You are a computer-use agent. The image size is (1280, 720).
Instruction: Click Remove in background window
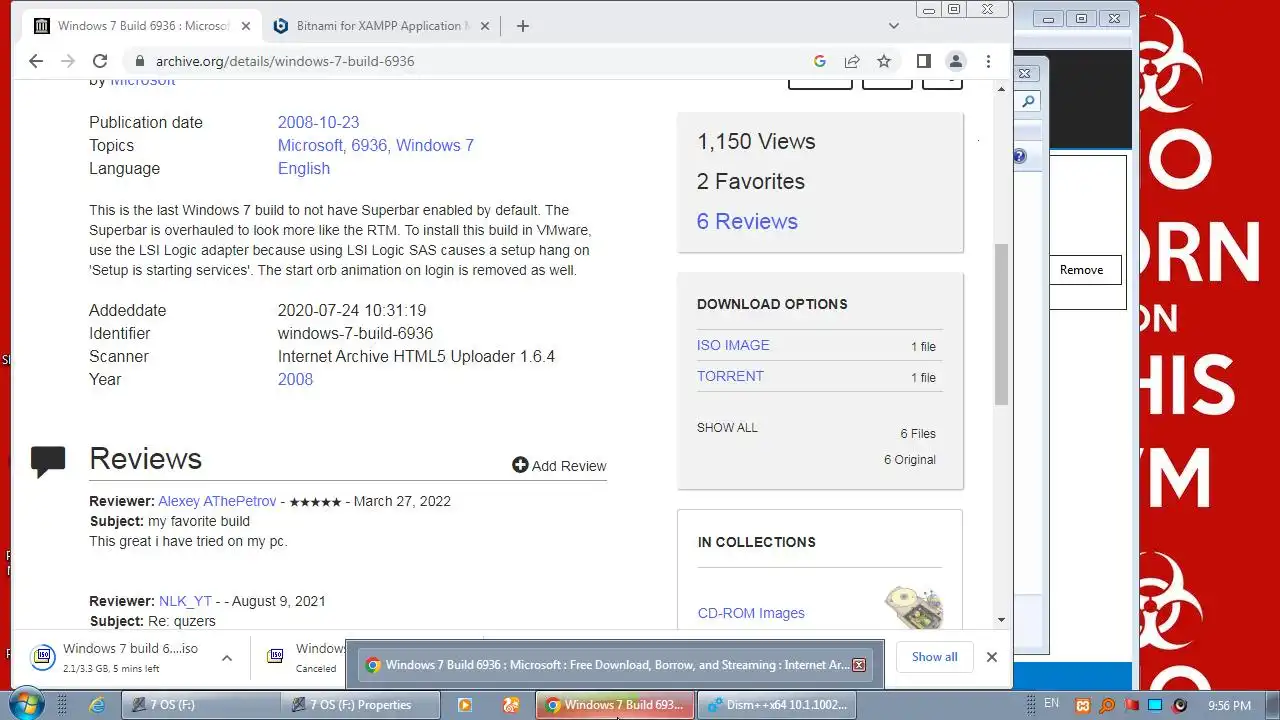1081,270
